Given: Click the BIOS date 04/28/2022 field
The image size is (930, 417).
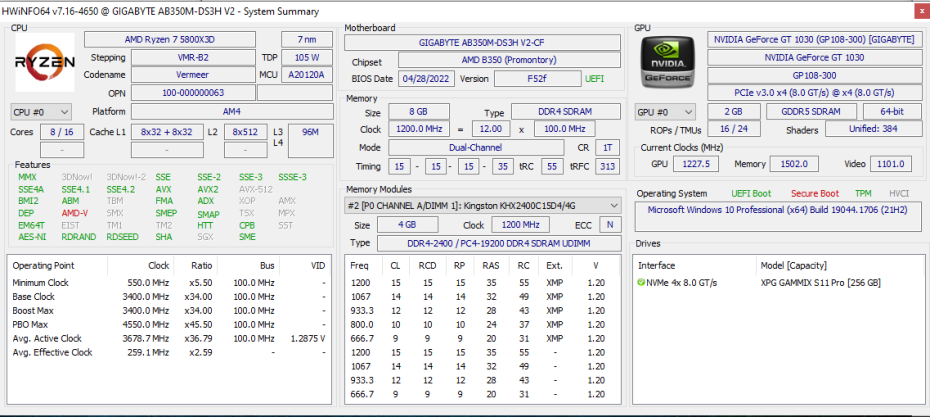Looking at the screenshot, I should point(428,78).
